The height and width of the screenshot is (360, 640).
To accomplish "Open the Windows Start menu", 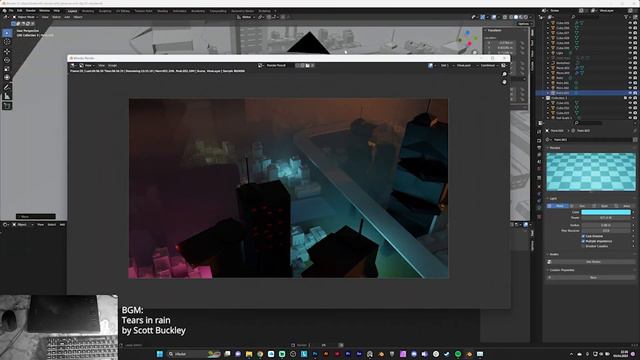I will (160, 354).
